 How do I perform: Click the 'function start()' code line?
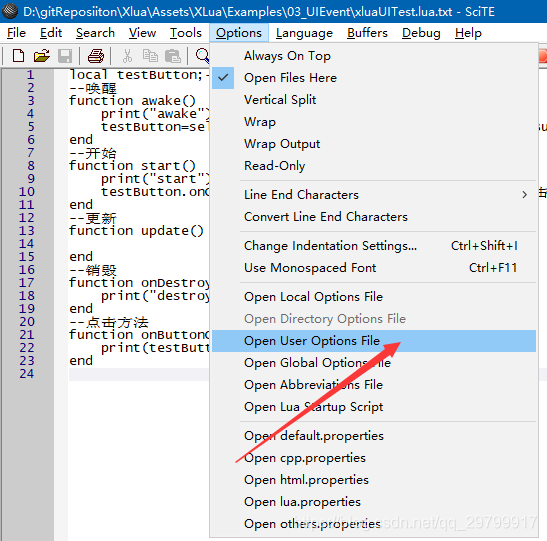[x=133, y=166]
